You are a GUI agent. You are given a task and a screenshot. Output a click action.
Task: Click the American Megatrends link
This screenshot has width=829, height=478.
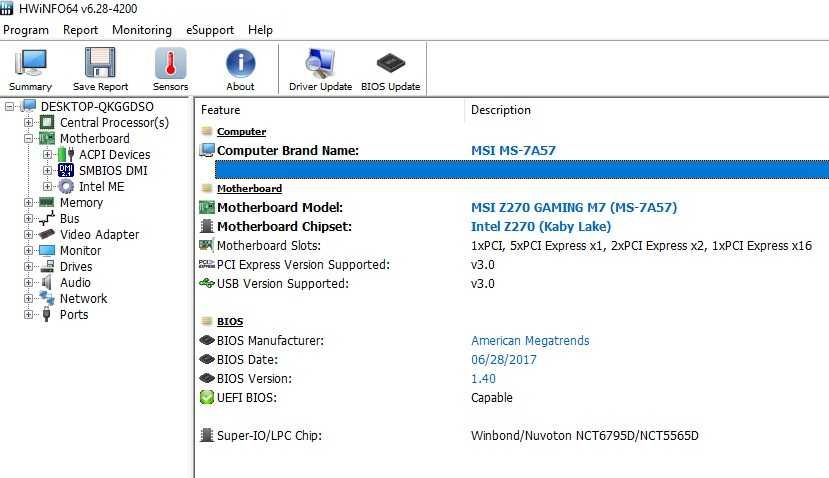(x=530, y=341)
